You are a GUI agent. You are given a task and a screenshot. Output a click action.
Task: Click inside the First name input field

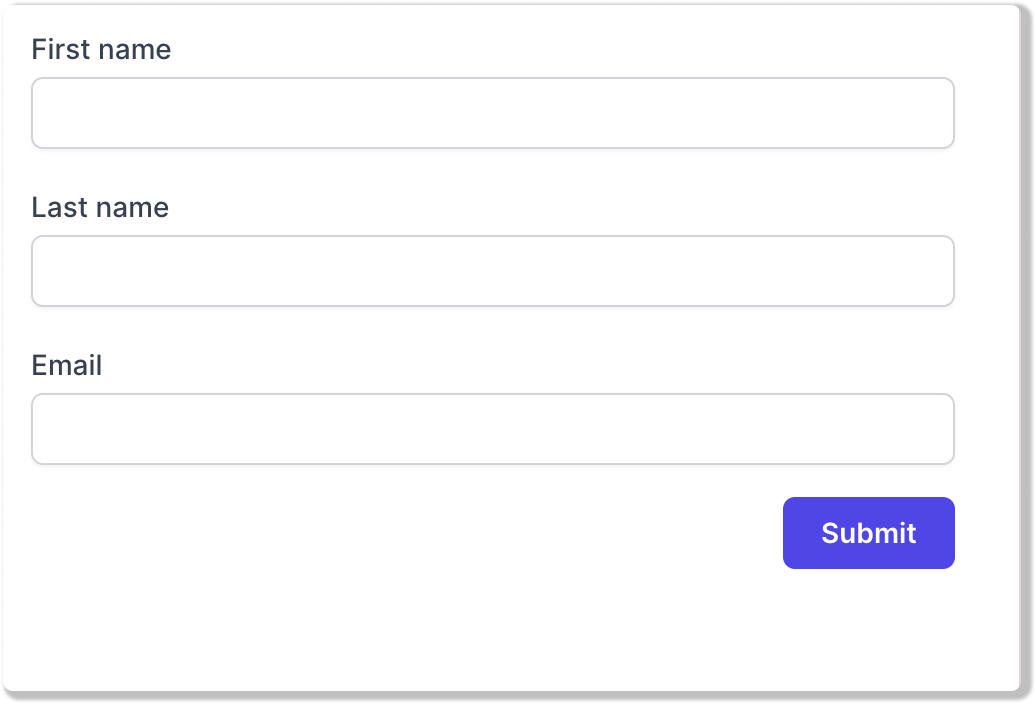(x=492, y=113)
